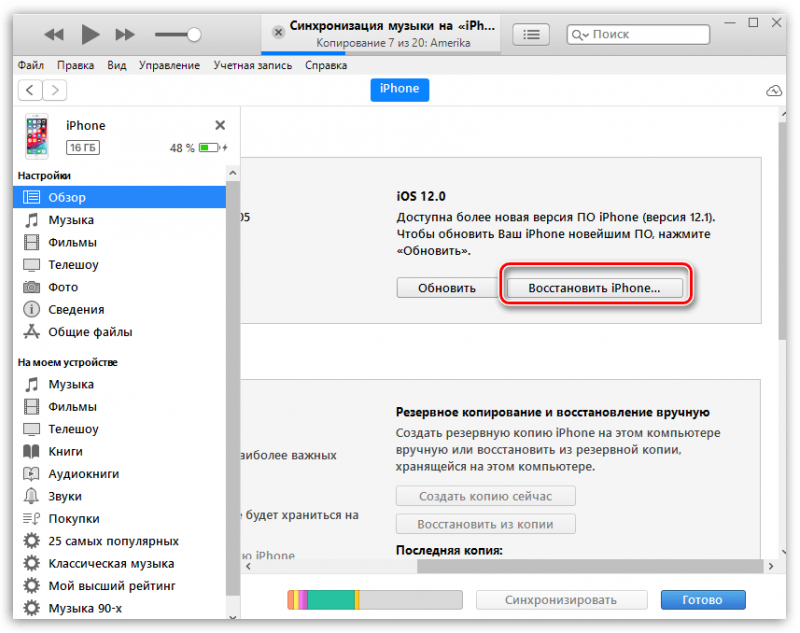Open the Справка menu
This screenshot has height=633, width=800.
[326, 65]
